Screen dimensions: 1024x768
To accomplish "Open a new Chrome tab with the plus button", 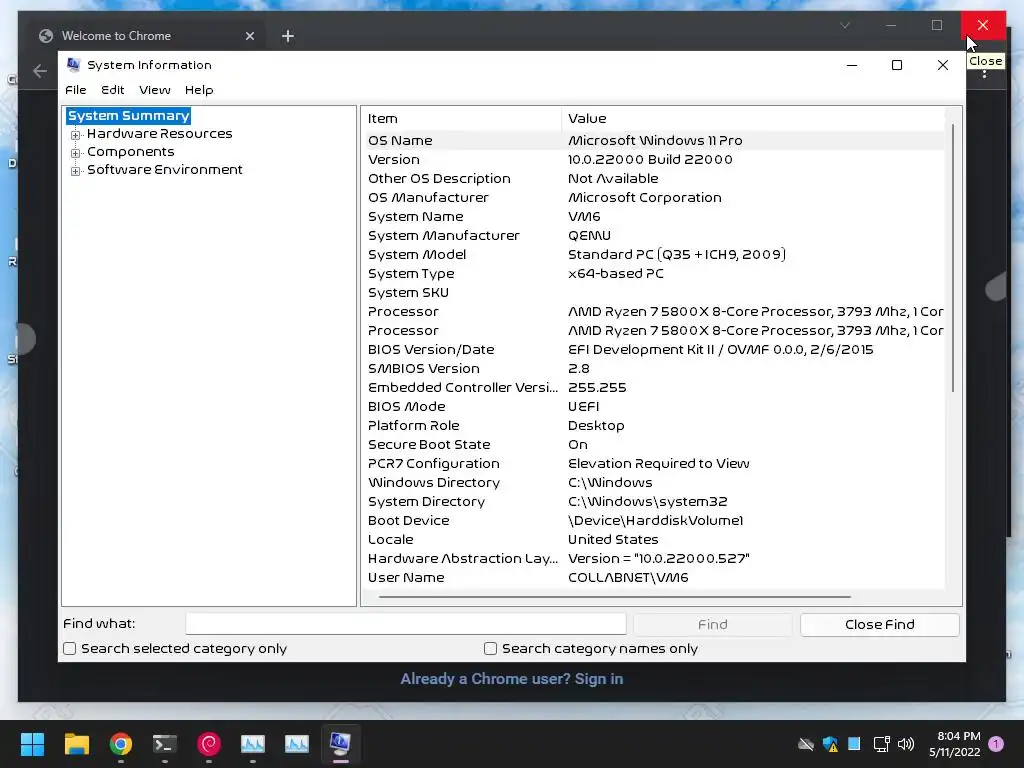I will 288,36.
